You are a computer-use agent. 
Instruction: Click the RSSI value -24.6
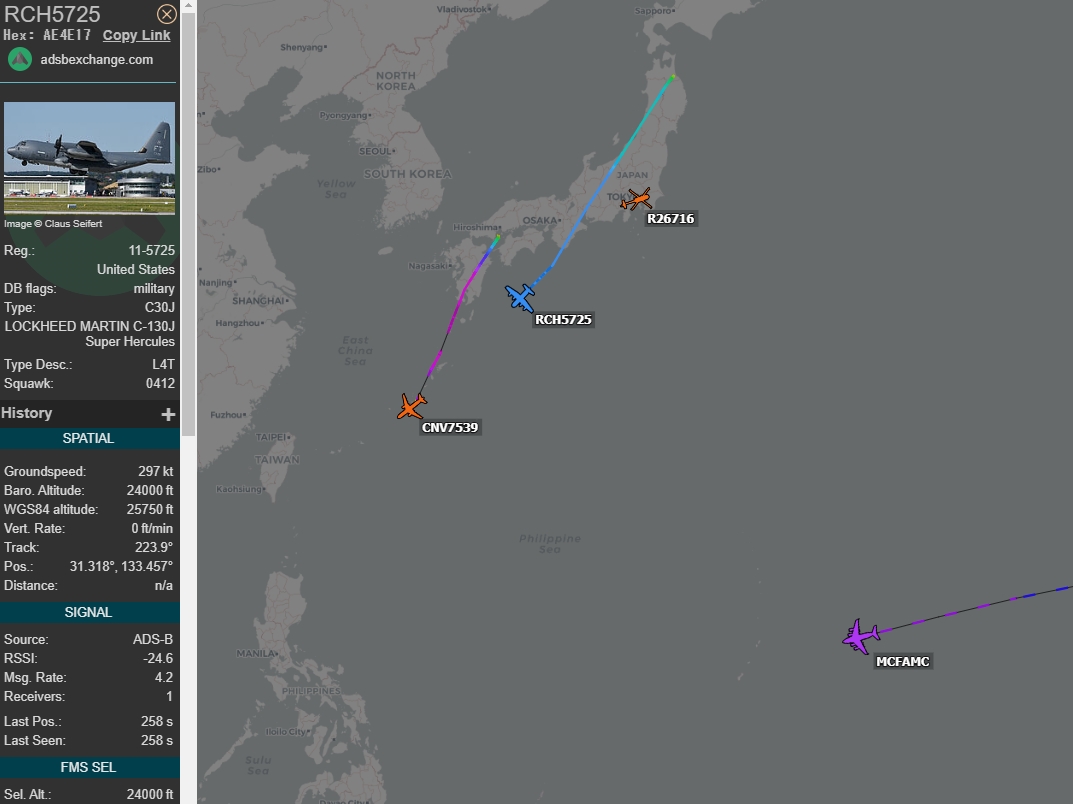(158, 659)
